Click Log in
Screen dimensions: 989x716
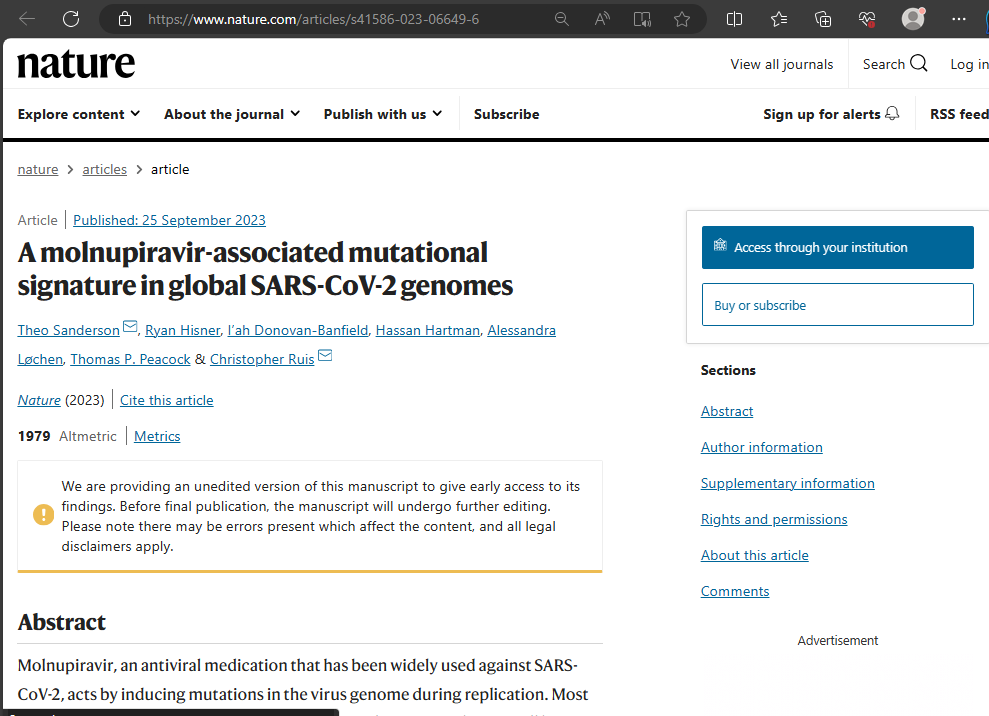pyautogui.click(x=969, y=64)
